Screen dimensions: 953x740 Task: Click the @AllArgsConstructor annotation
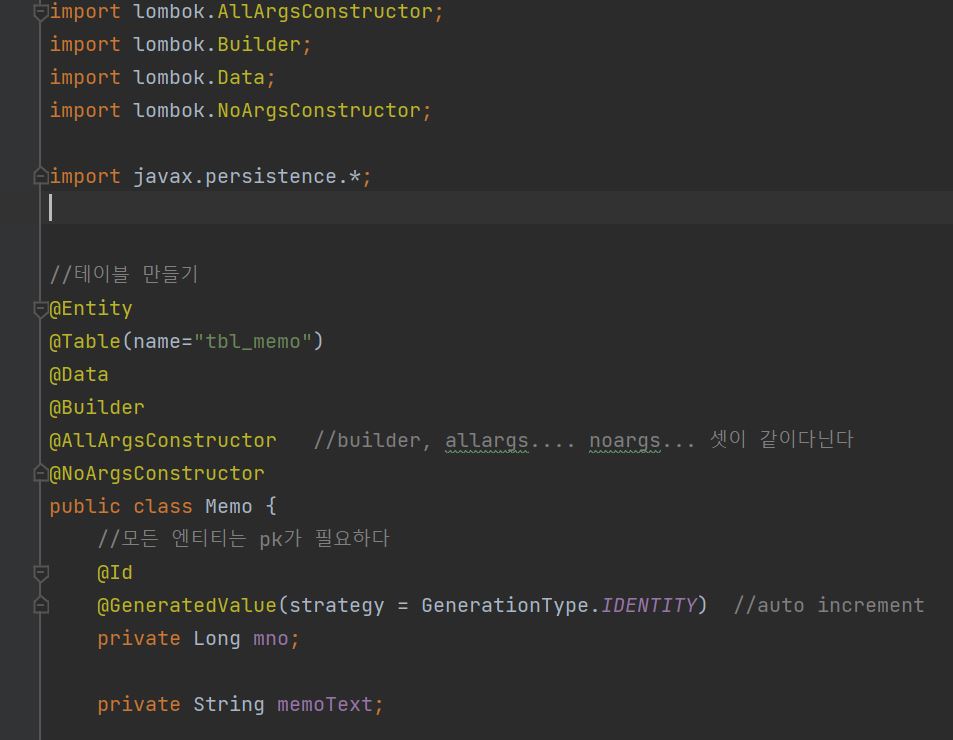[162, 440]
